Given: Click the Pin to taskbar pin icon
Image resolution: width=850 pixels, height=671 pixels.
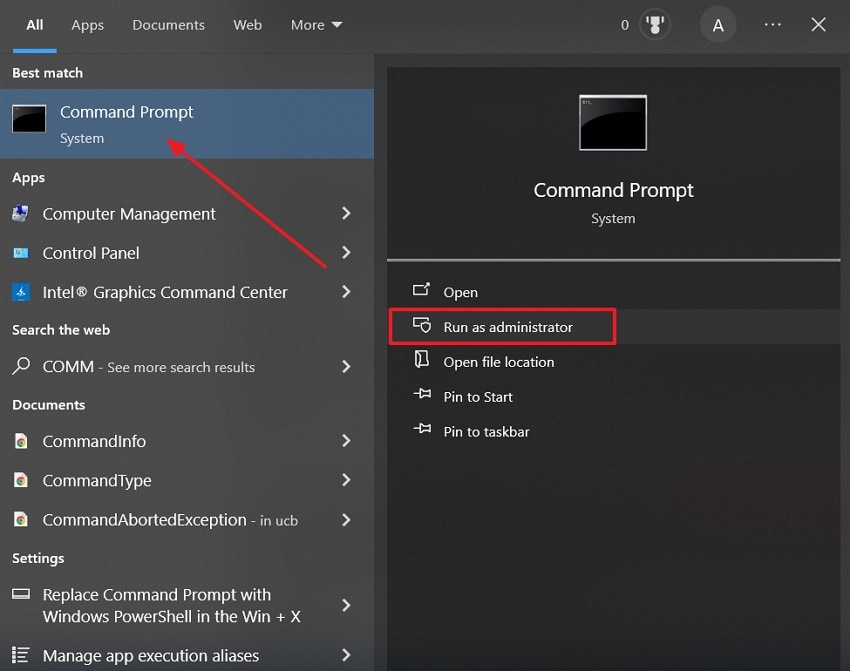Looking at the screenshot, I should click(422, 429).
